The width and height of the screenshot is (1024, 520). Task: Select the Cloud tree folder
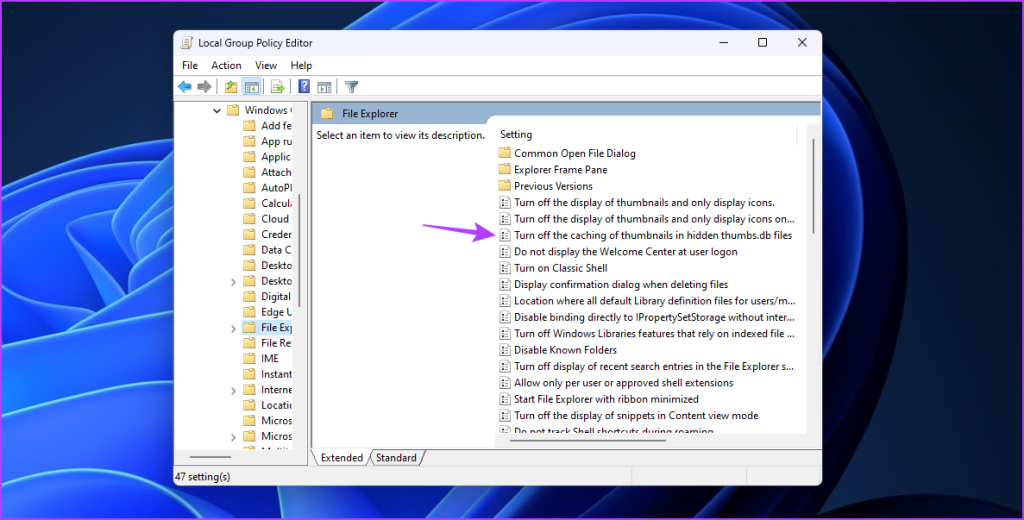[266, 219]
